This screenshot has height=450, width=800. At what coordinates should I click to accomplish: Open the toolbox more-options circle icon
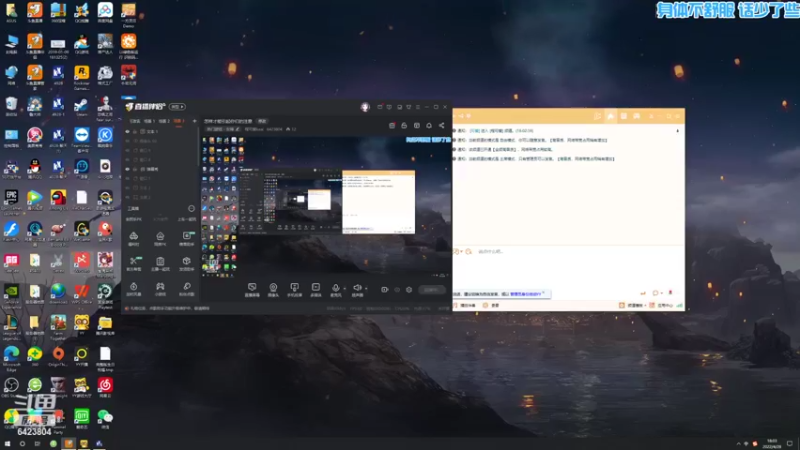(191, 208)
